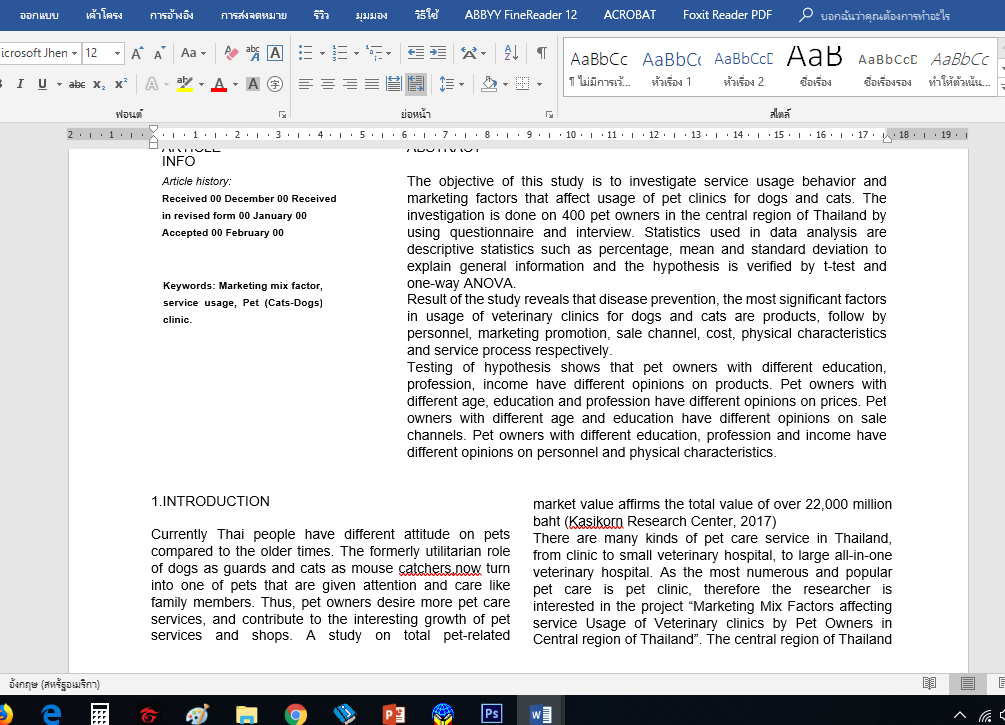The height and width of the screenshot is (725, 1005).
Task: Expand font color dropdown arrow
Action: point(235,84)
